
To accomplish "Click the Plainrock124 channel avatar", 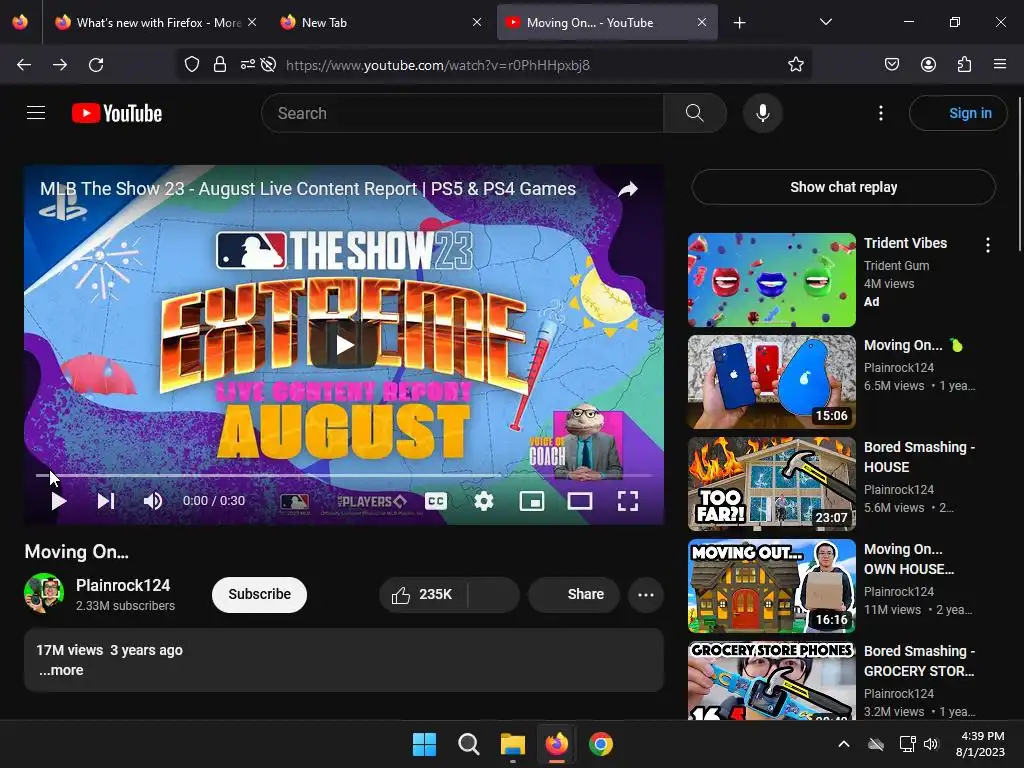I will click(x=44, y=593).
